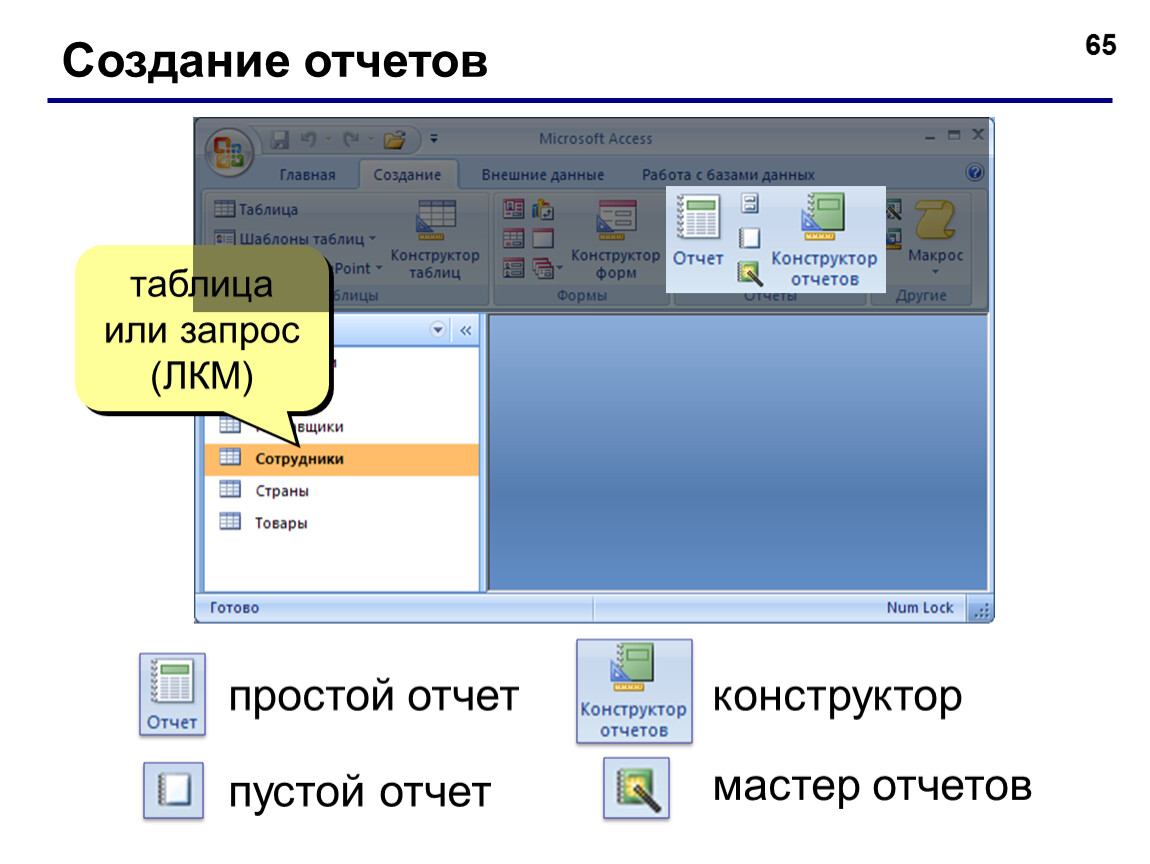Launch Конструктор форм from the ribbon
Viewport: 1150px width, 864px height.
tap(615, 240)
